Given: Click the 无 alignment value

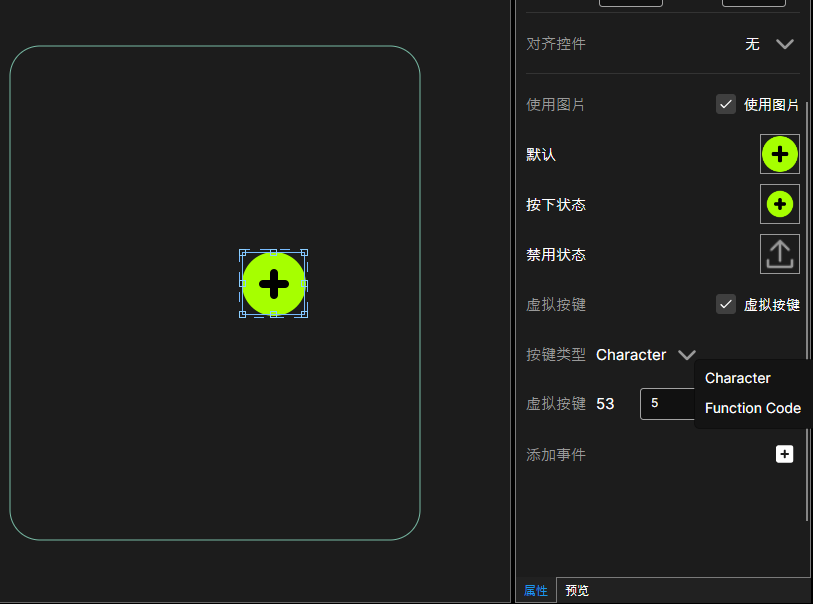Looking at the screenshot, I should click(x=752, y=44).
